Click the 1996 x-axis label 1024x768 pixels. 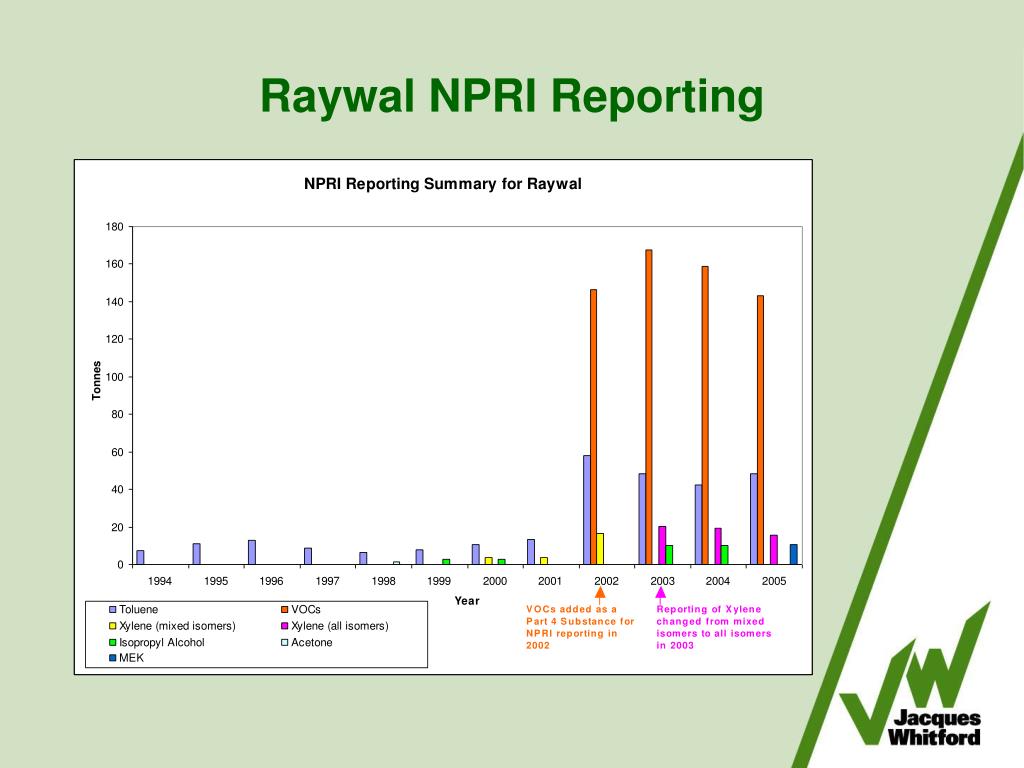point(271,581)
